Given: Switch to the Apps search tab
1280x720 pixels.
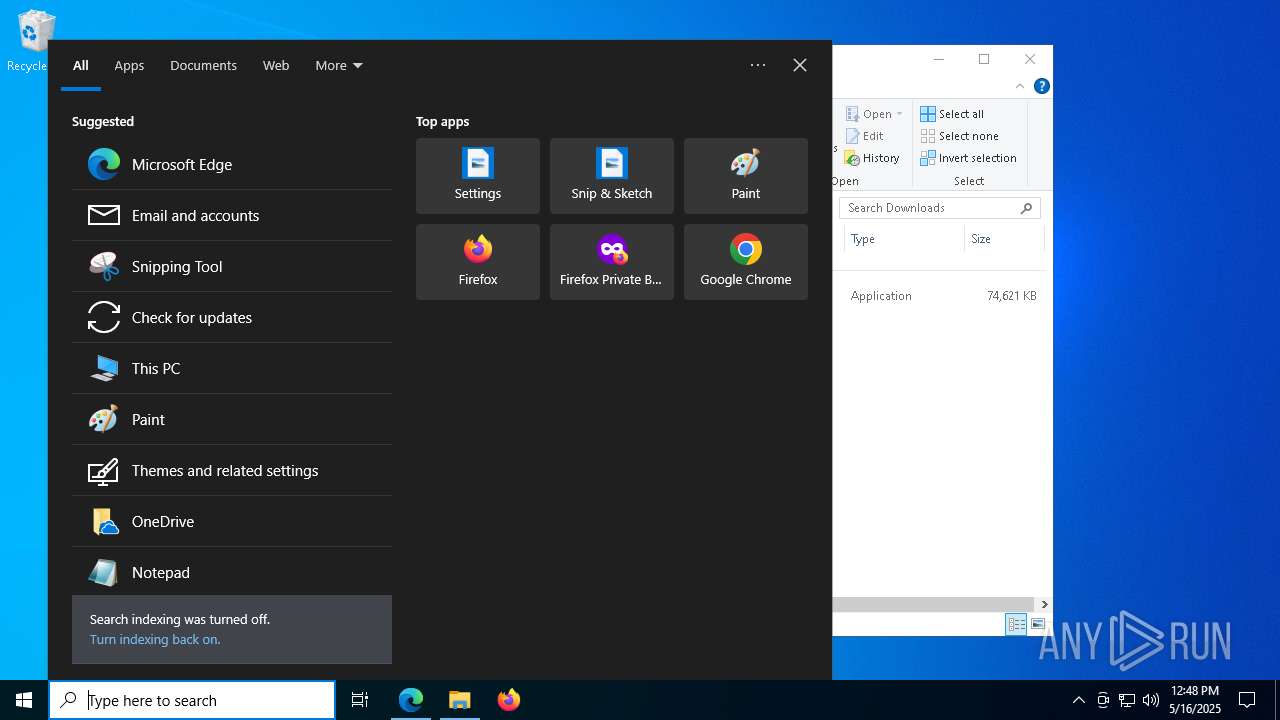Looking at the screenshot, I should tap(129, 65).
